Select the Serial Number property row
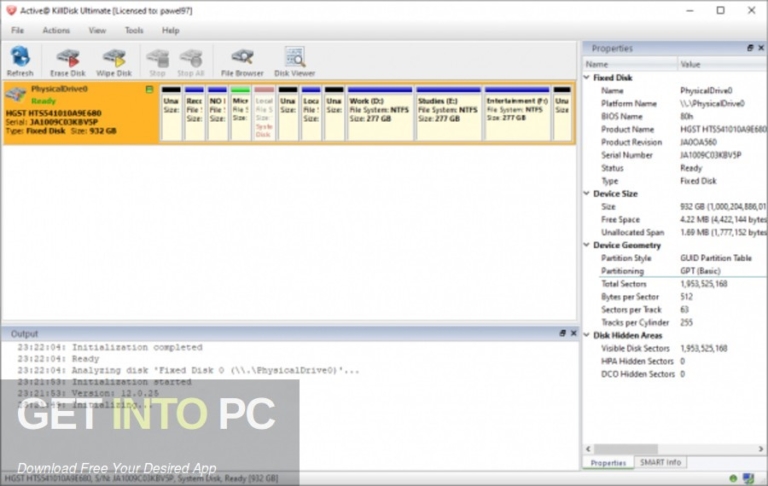 (x=675, y=155)
